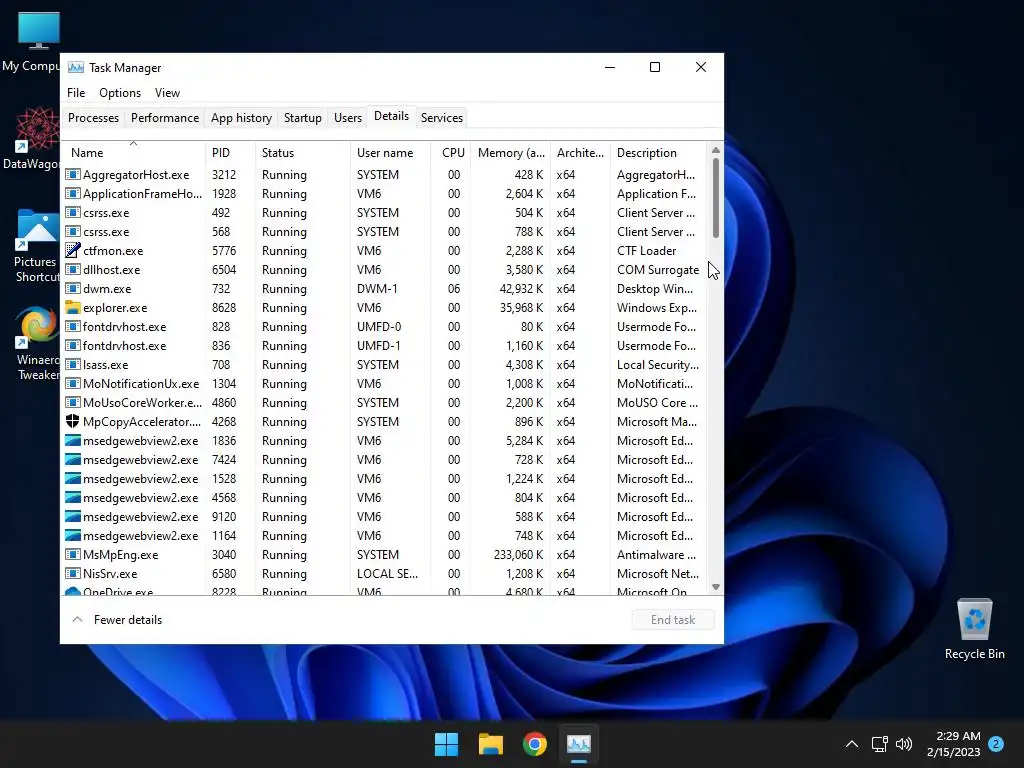Open the View menu

[x=167, y=93]
